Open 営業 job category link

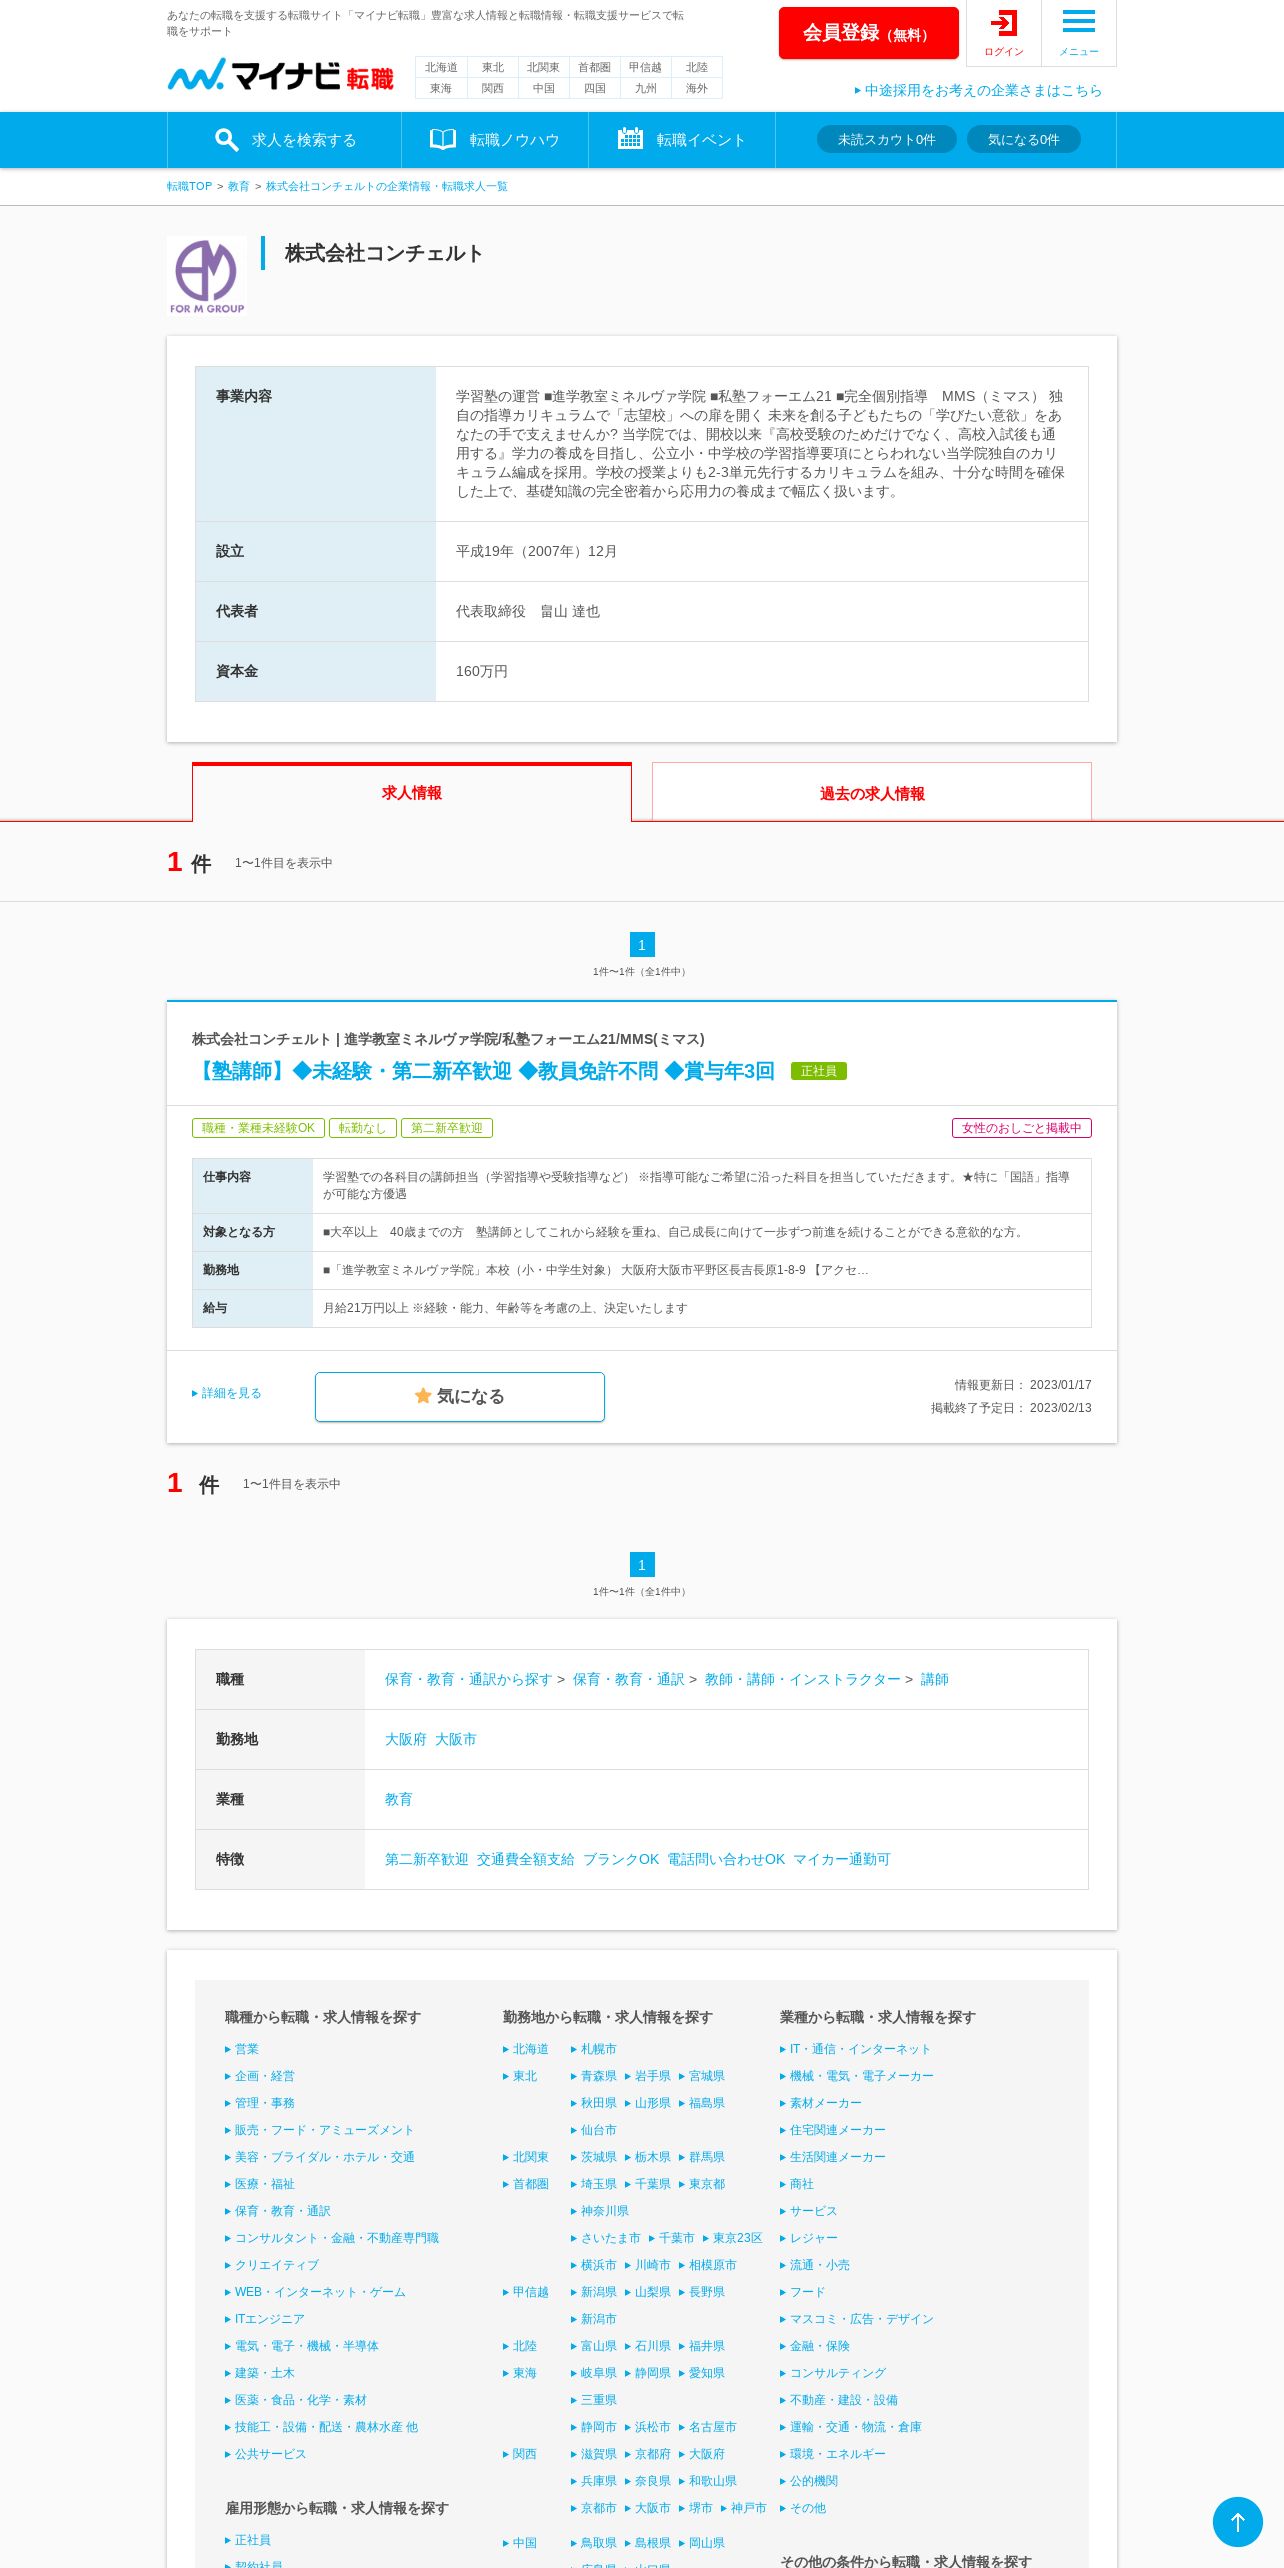pos(242,2049)
